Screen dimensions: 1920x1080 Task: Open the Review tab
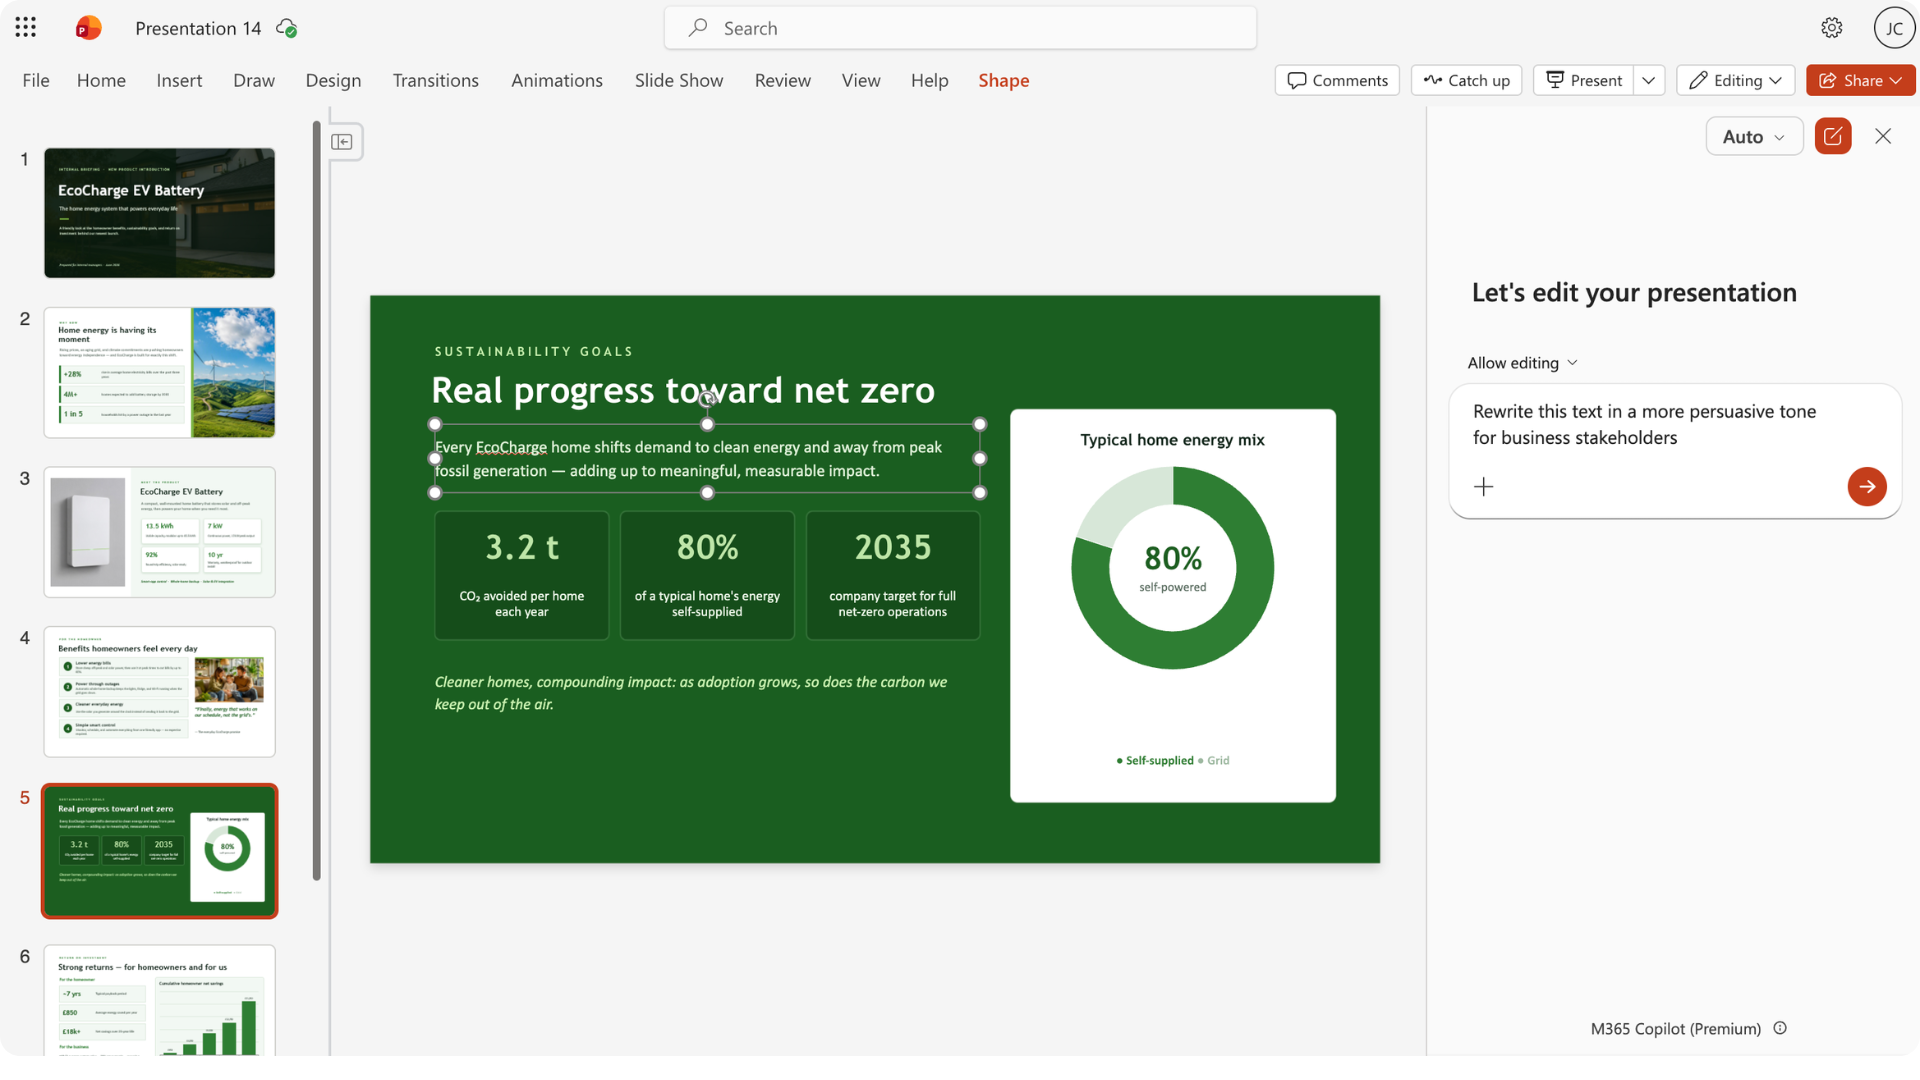click(x=782, y=80)
